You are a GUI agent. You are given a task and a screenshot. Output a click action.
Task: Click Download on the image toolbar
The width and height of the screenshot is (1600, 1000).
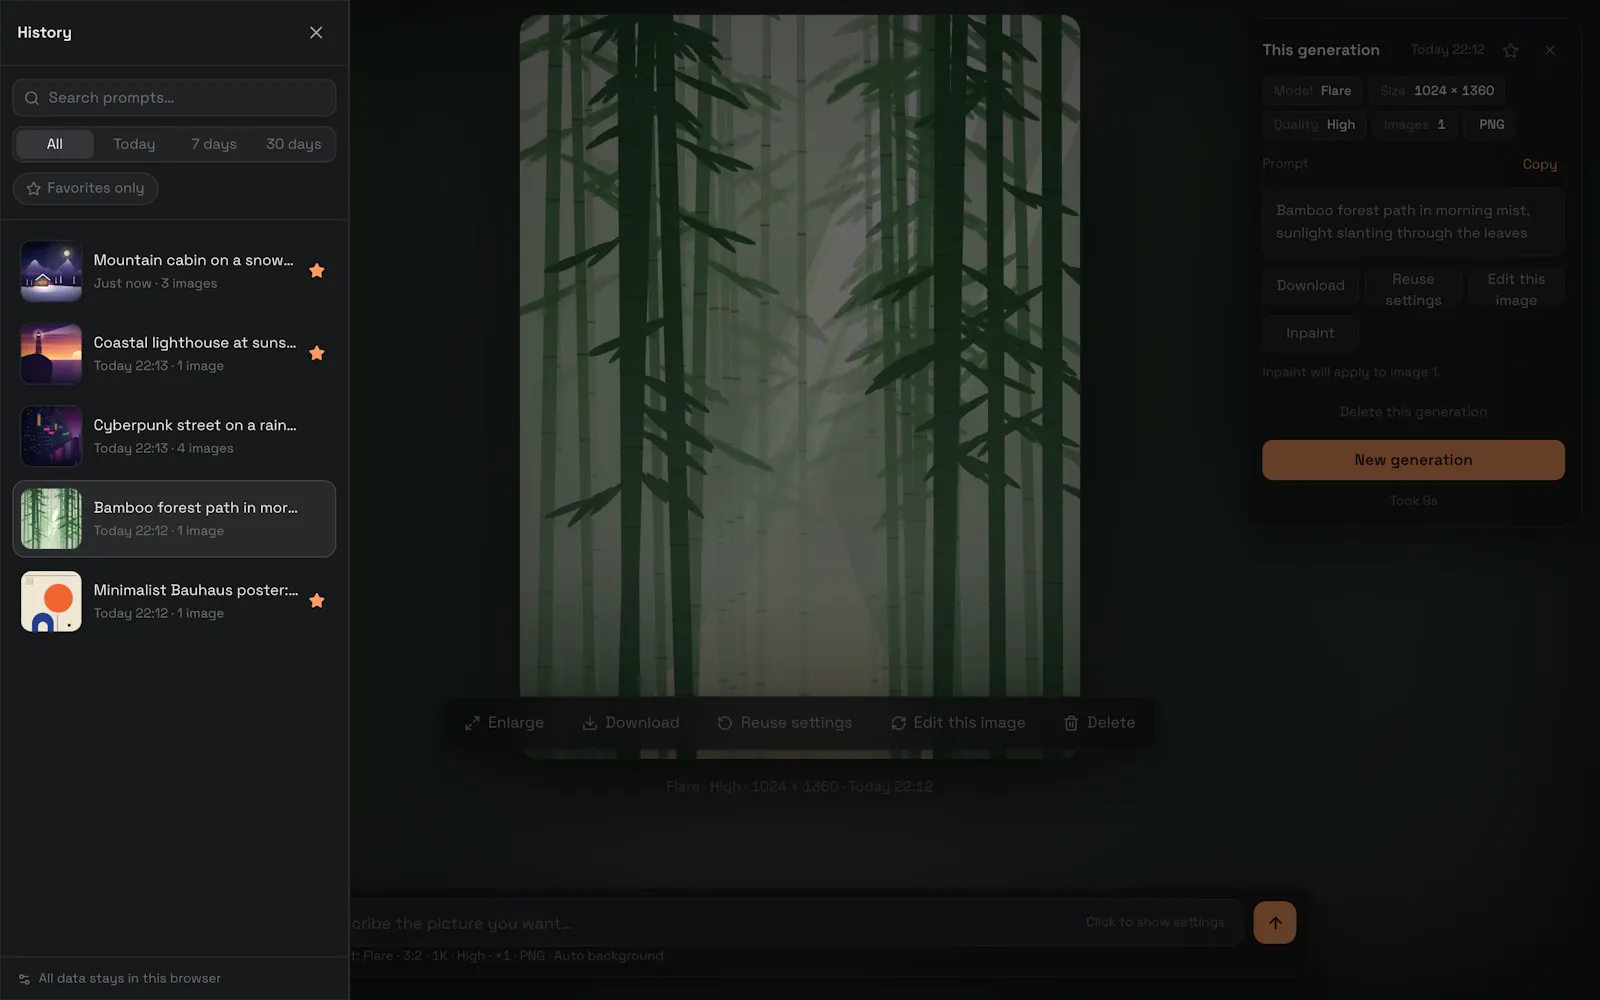coord(631,723)
